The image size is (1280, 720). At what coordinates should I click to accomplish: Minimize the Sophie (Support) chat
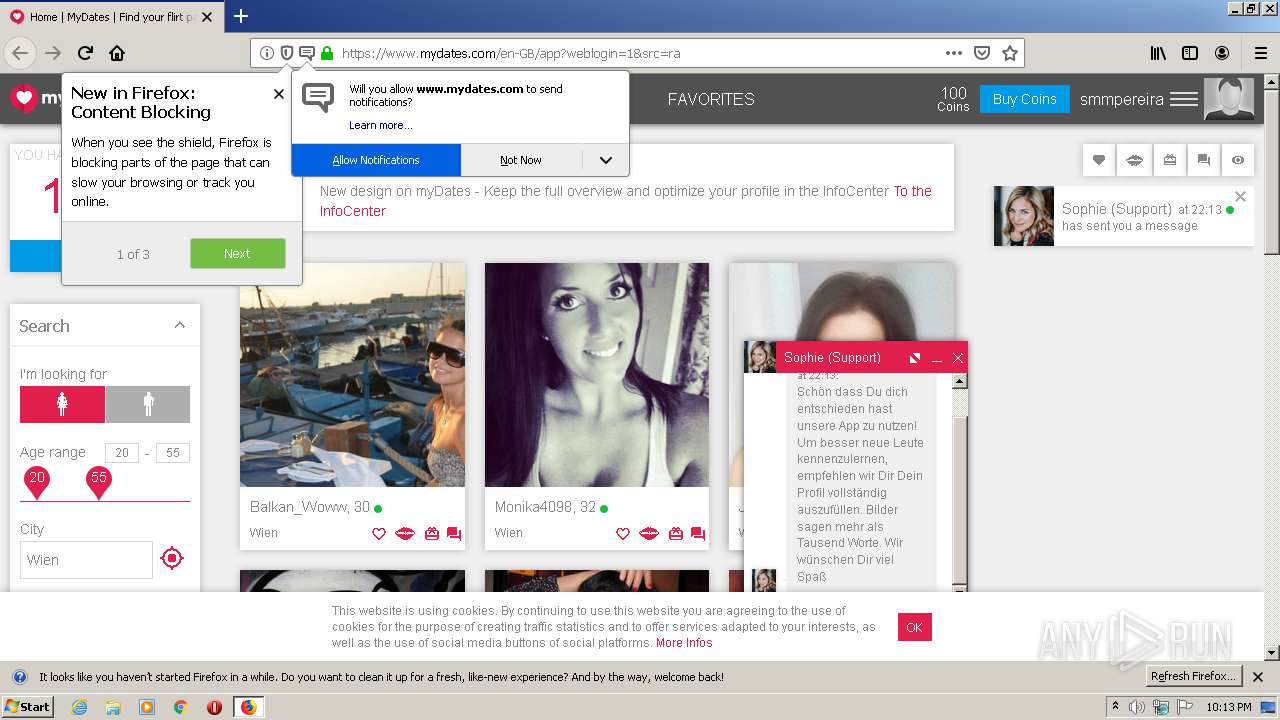pyautogui.click(x=937, y=358)
